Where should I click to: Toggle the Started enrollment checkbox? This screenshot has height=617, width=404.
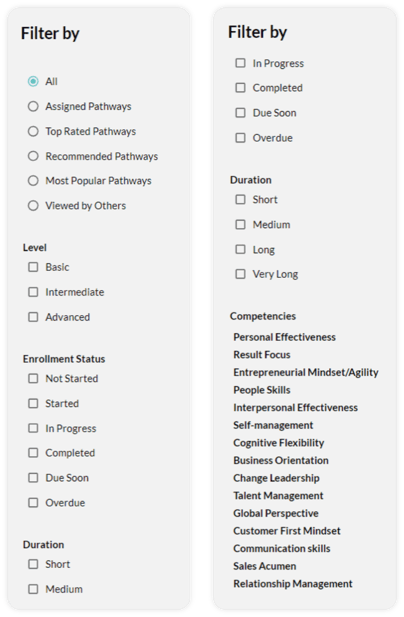[x=33, y=403]
